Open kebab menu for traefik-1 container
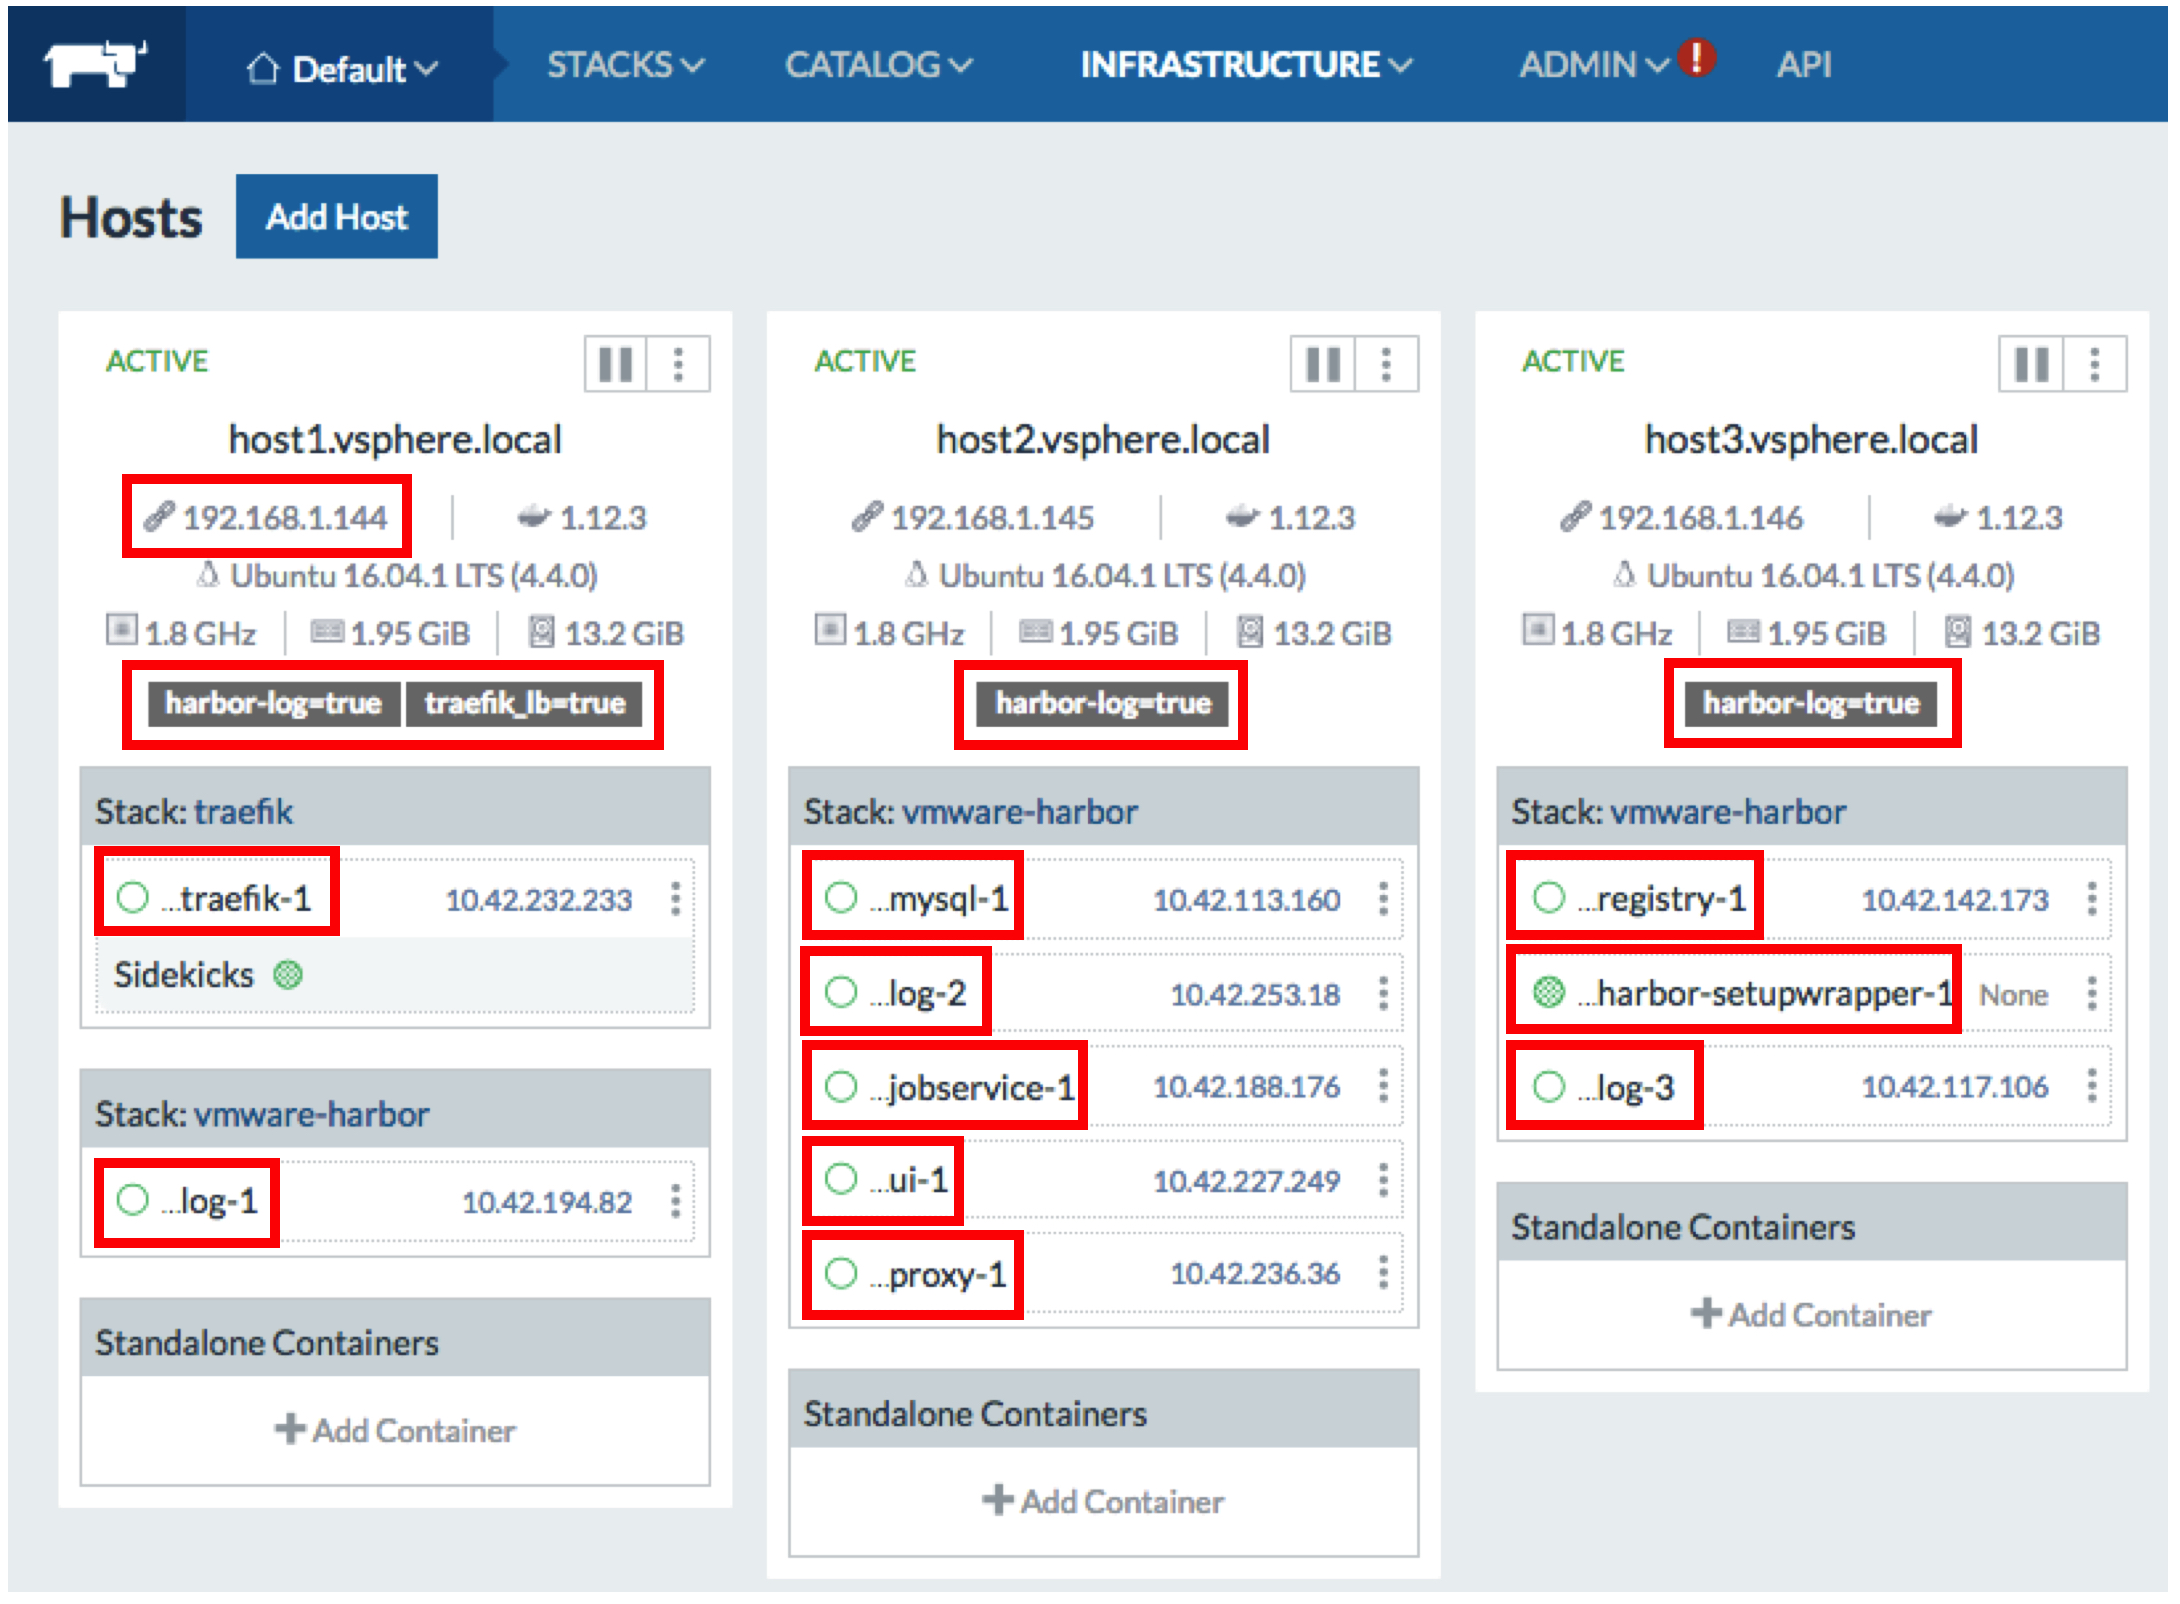Viewport: 2180px width, 1604px height. (x=676, y=899)
